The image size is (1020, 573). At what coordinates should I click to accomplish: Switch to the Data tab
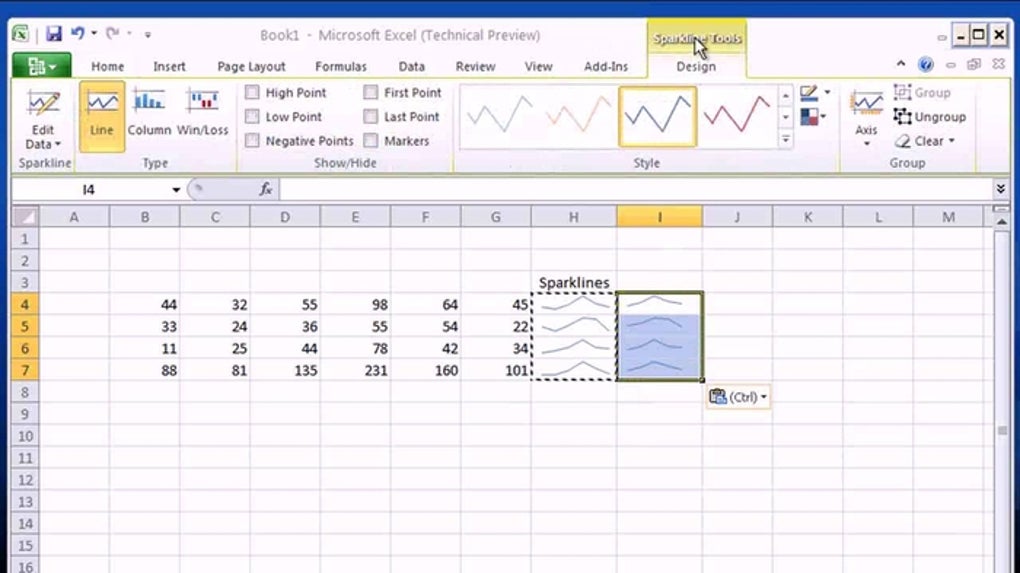(x=412, y=66)
